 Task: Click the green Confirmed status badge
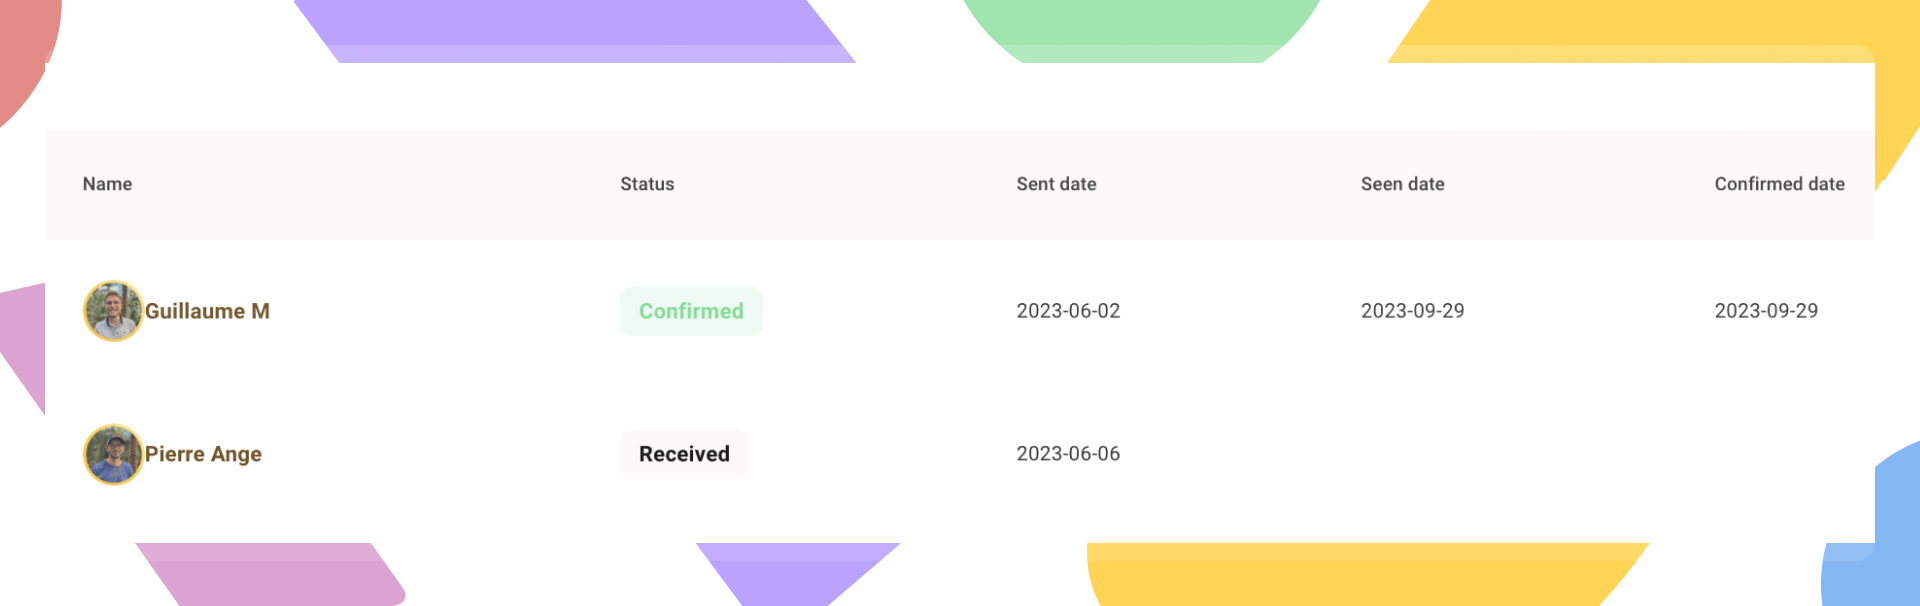pyautogui.click(x=691, y=311)
